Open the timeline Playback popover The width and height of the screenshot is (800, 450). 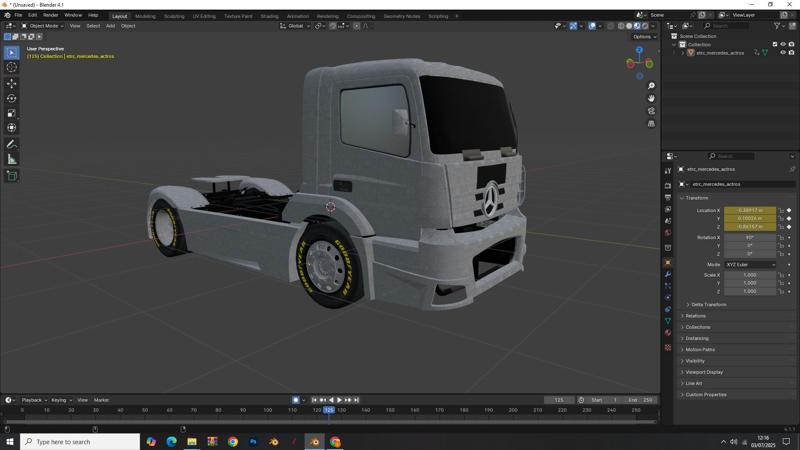tap(34, 400)
